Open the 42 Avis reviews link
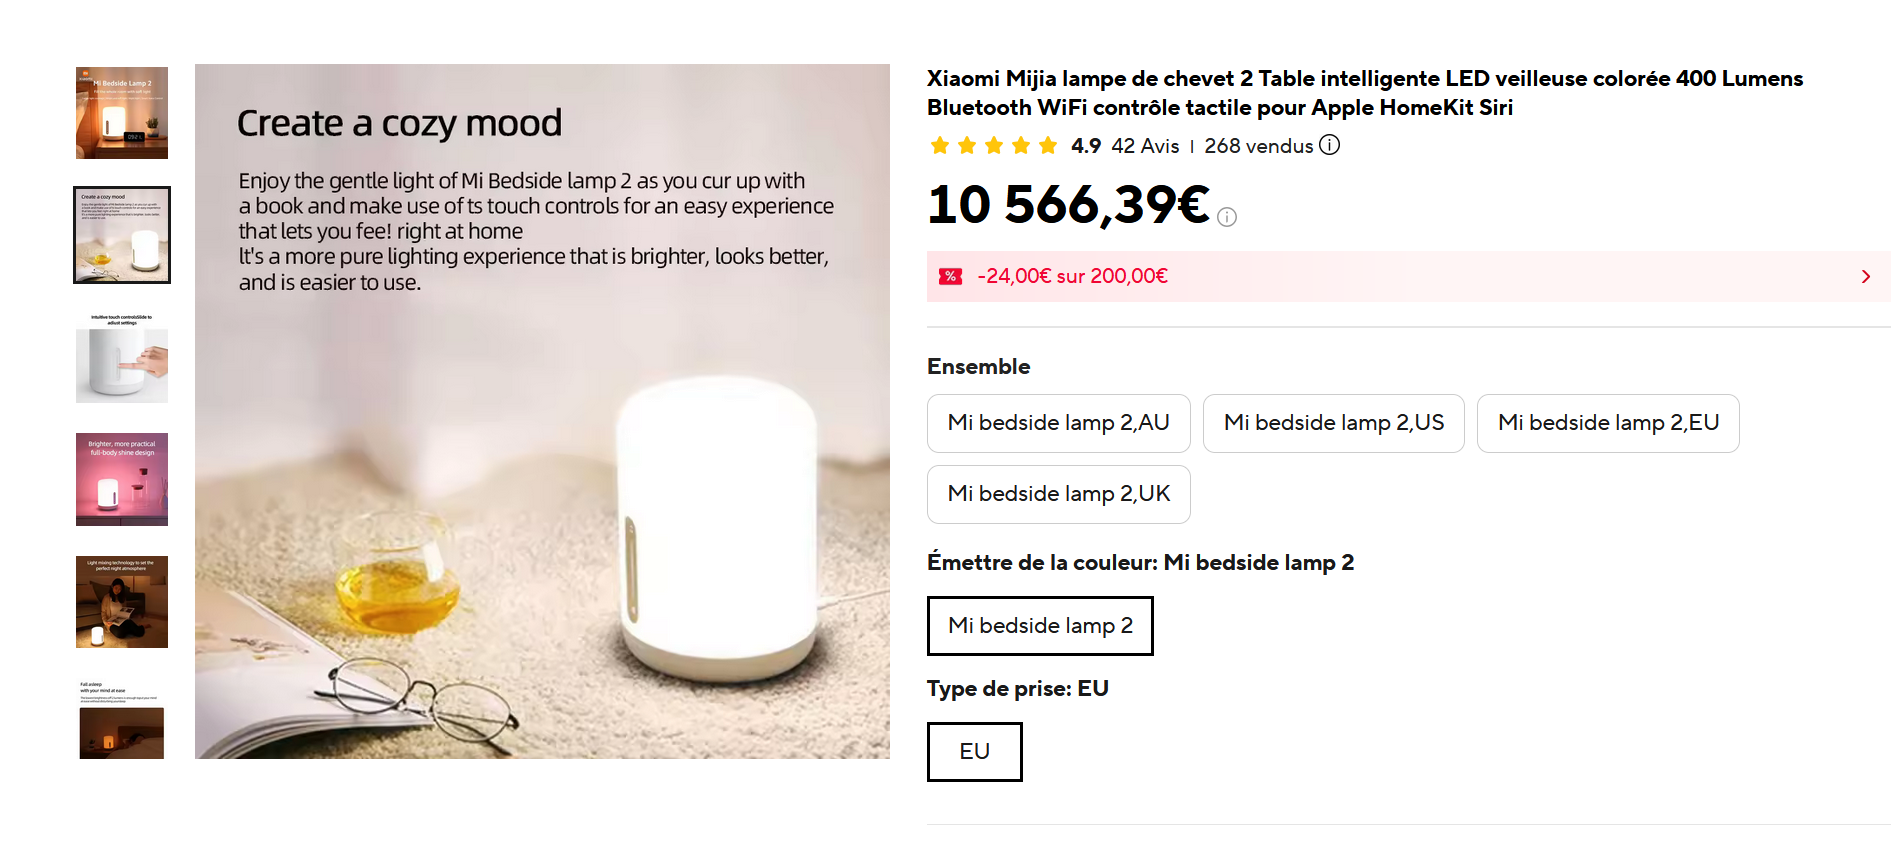The image size is (1893, 851). (x=1145, y=146)
